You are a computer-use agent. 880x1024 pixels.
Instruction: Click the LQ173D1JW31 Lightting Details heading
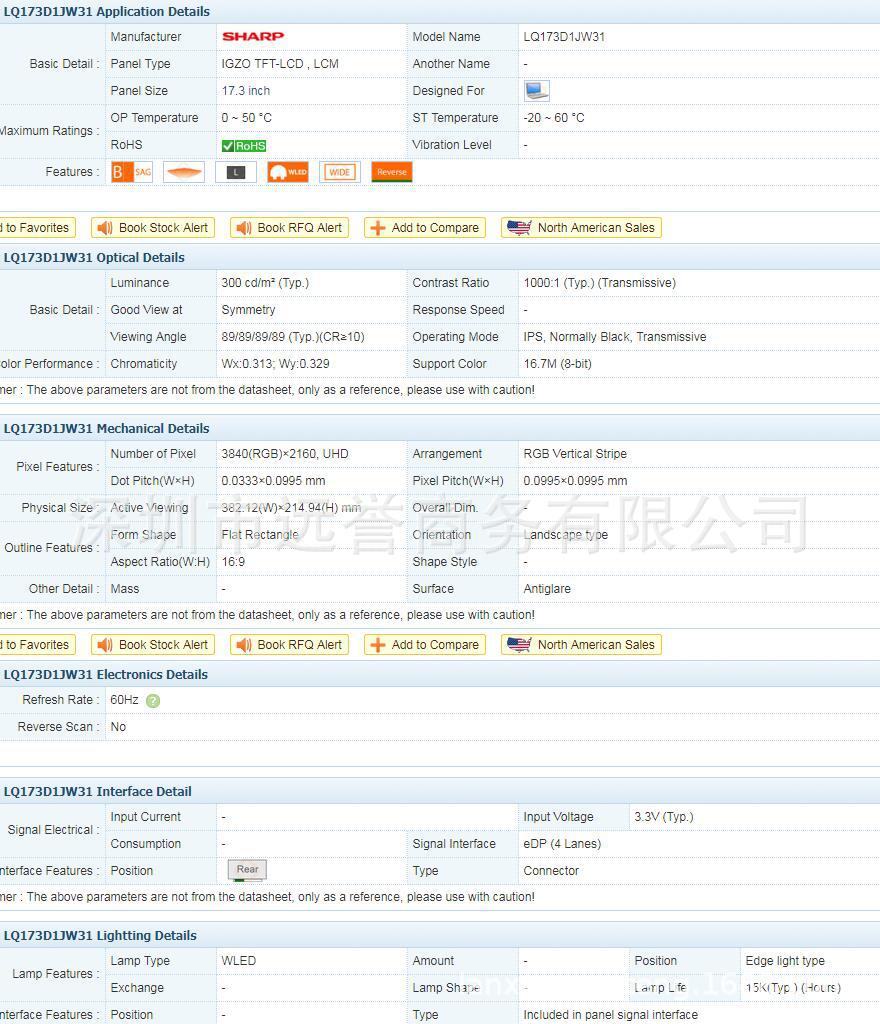pyautogui.click(x=101, y=935)
